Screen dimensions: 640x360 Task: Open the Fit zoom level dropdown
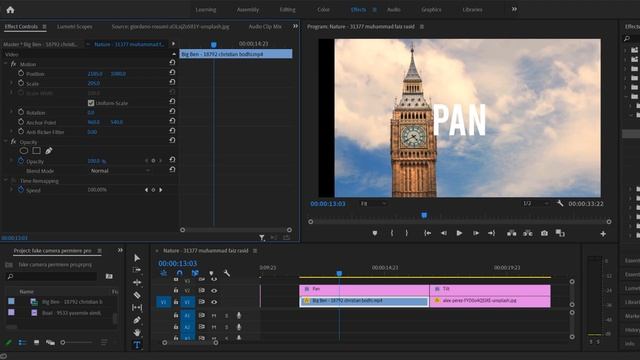click(373, 203)
